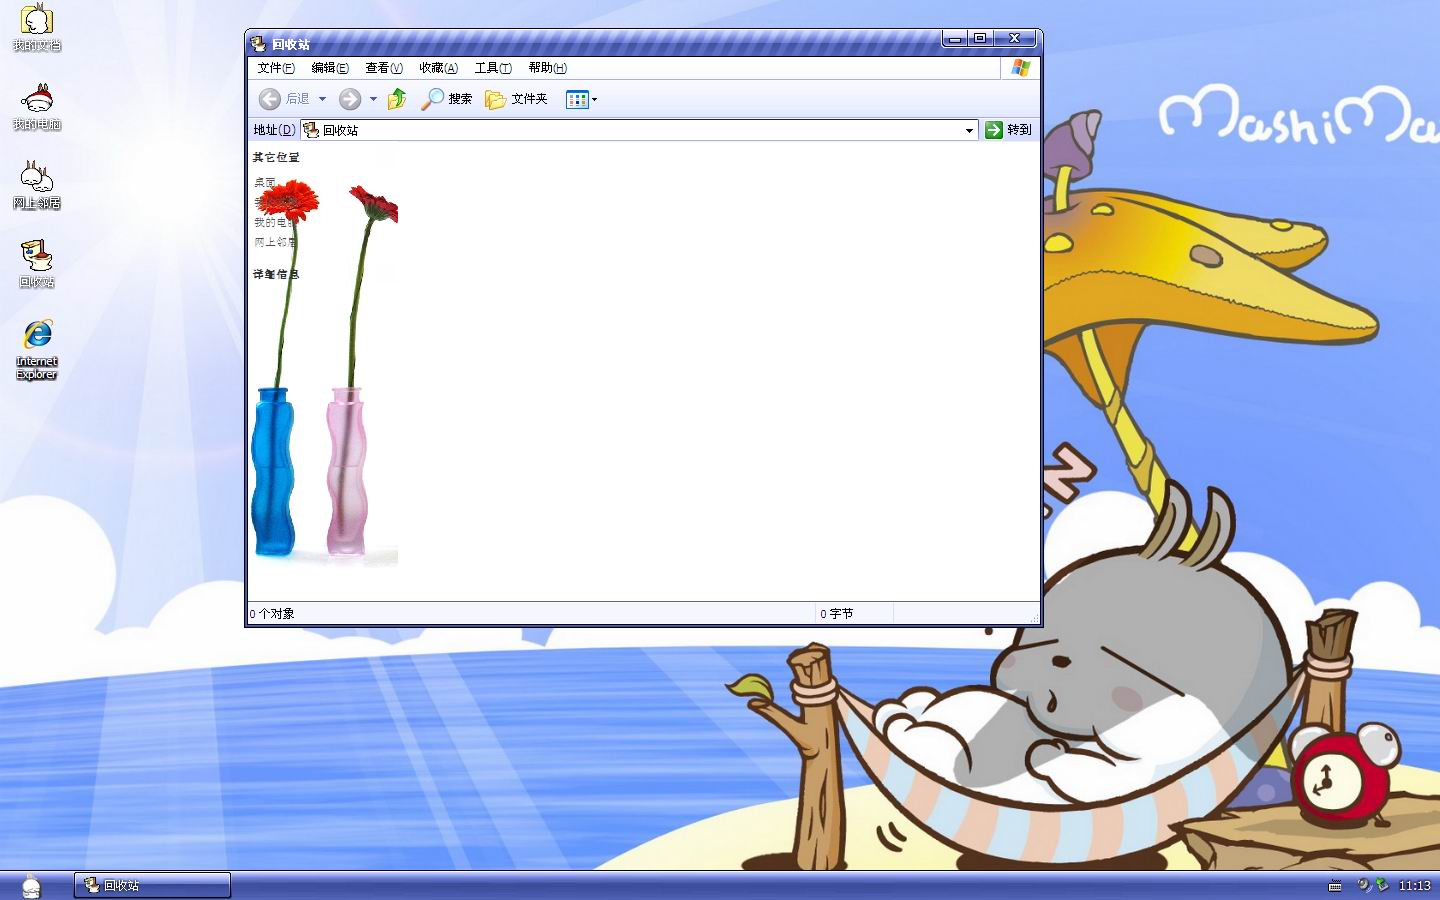Open the 查看(V) menu

point(383,68)
